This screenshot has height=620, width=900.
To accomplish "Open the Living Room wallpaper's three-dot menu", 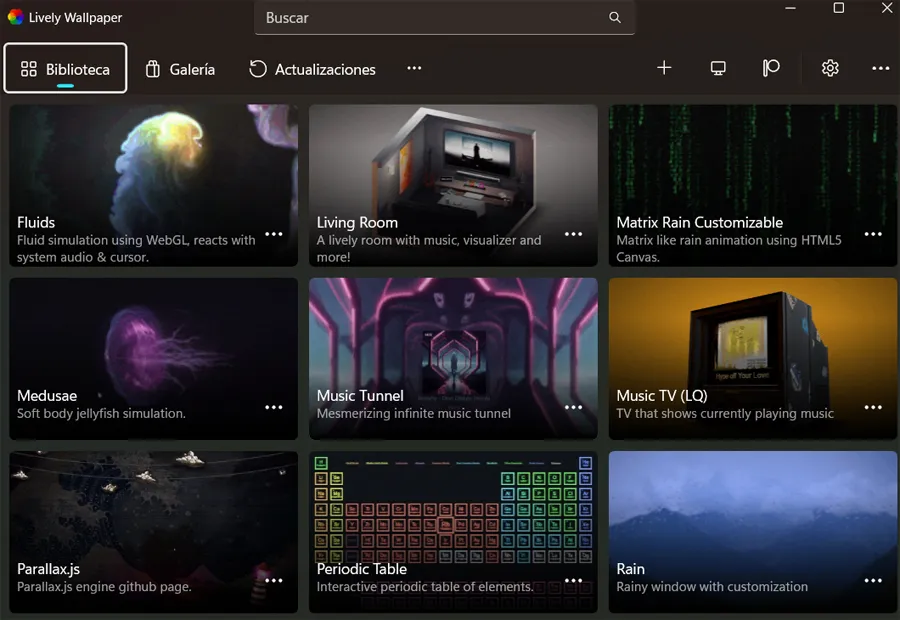I will pyautogui.click(x=573, y=234).
